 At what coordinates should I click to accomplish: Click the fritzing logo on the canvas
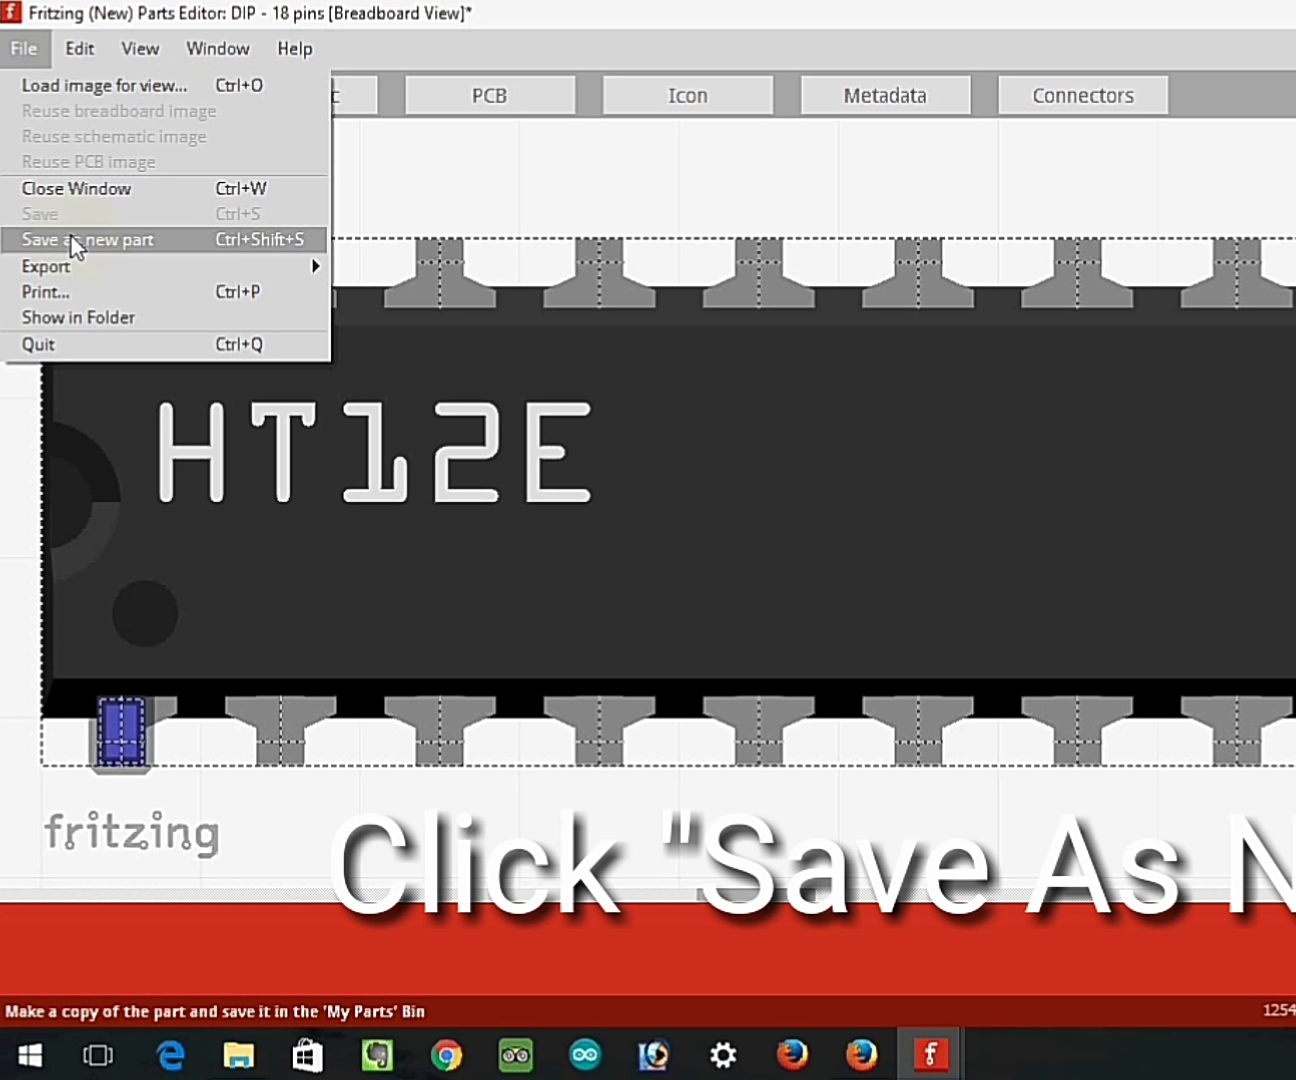tap(131, 833)
